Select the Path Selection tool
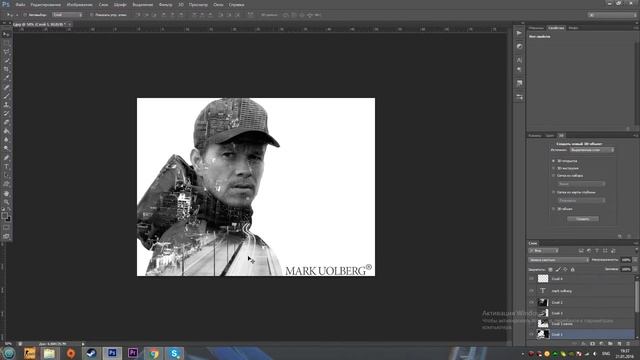 click(6, 176)
